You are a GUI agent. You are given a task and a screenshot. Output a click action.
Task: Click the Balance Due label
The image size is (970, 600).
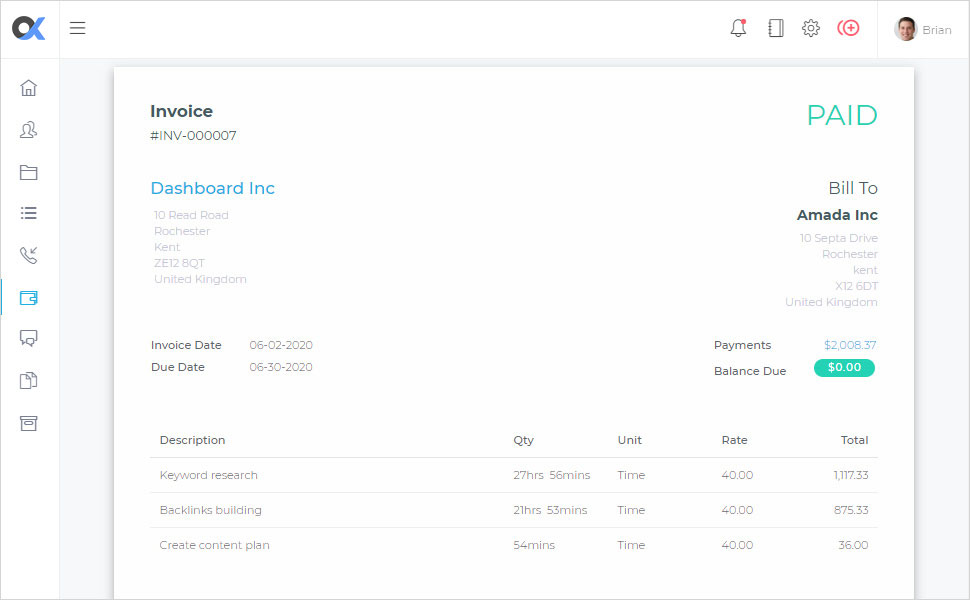coord(750,371)
